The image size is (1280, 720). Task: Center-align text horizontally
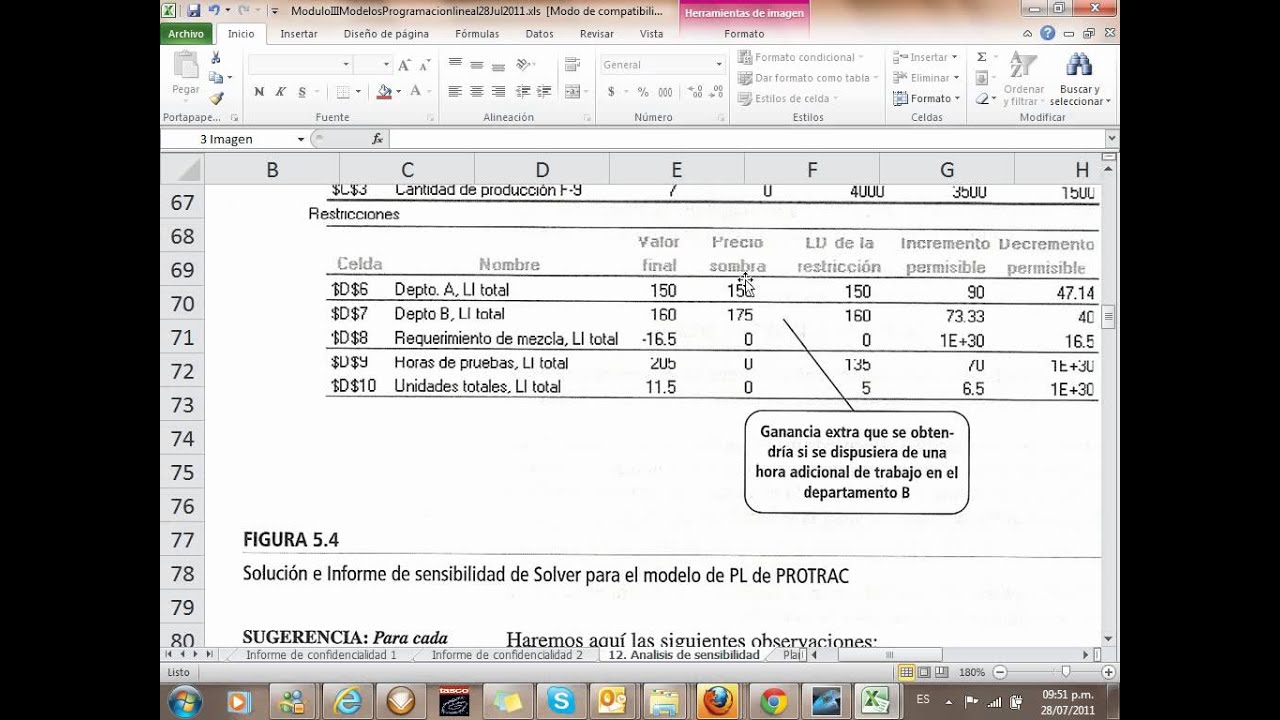tap(476, 91)
